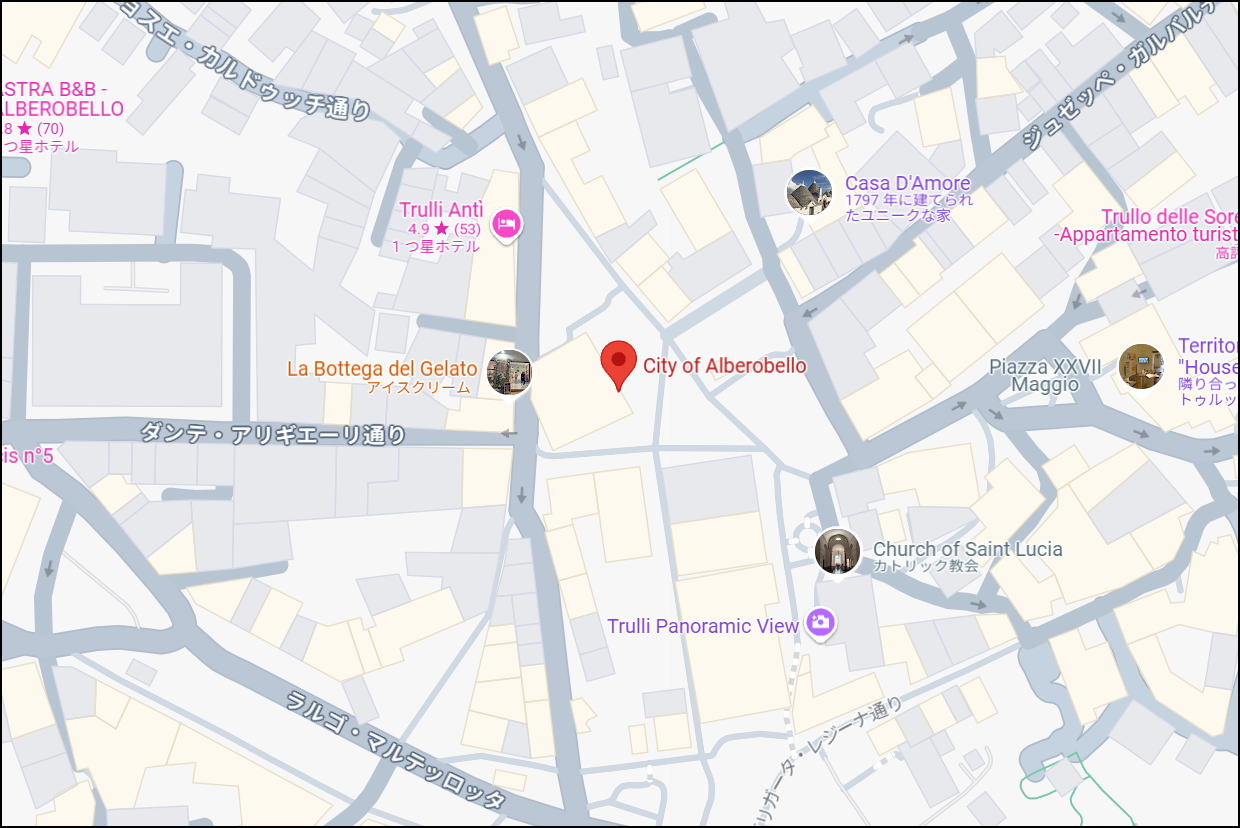The width and height of the screenshot is (1240, 828).
Task: Open the Trulli Antì hotel bed icon
Action: tap(507, 224)
